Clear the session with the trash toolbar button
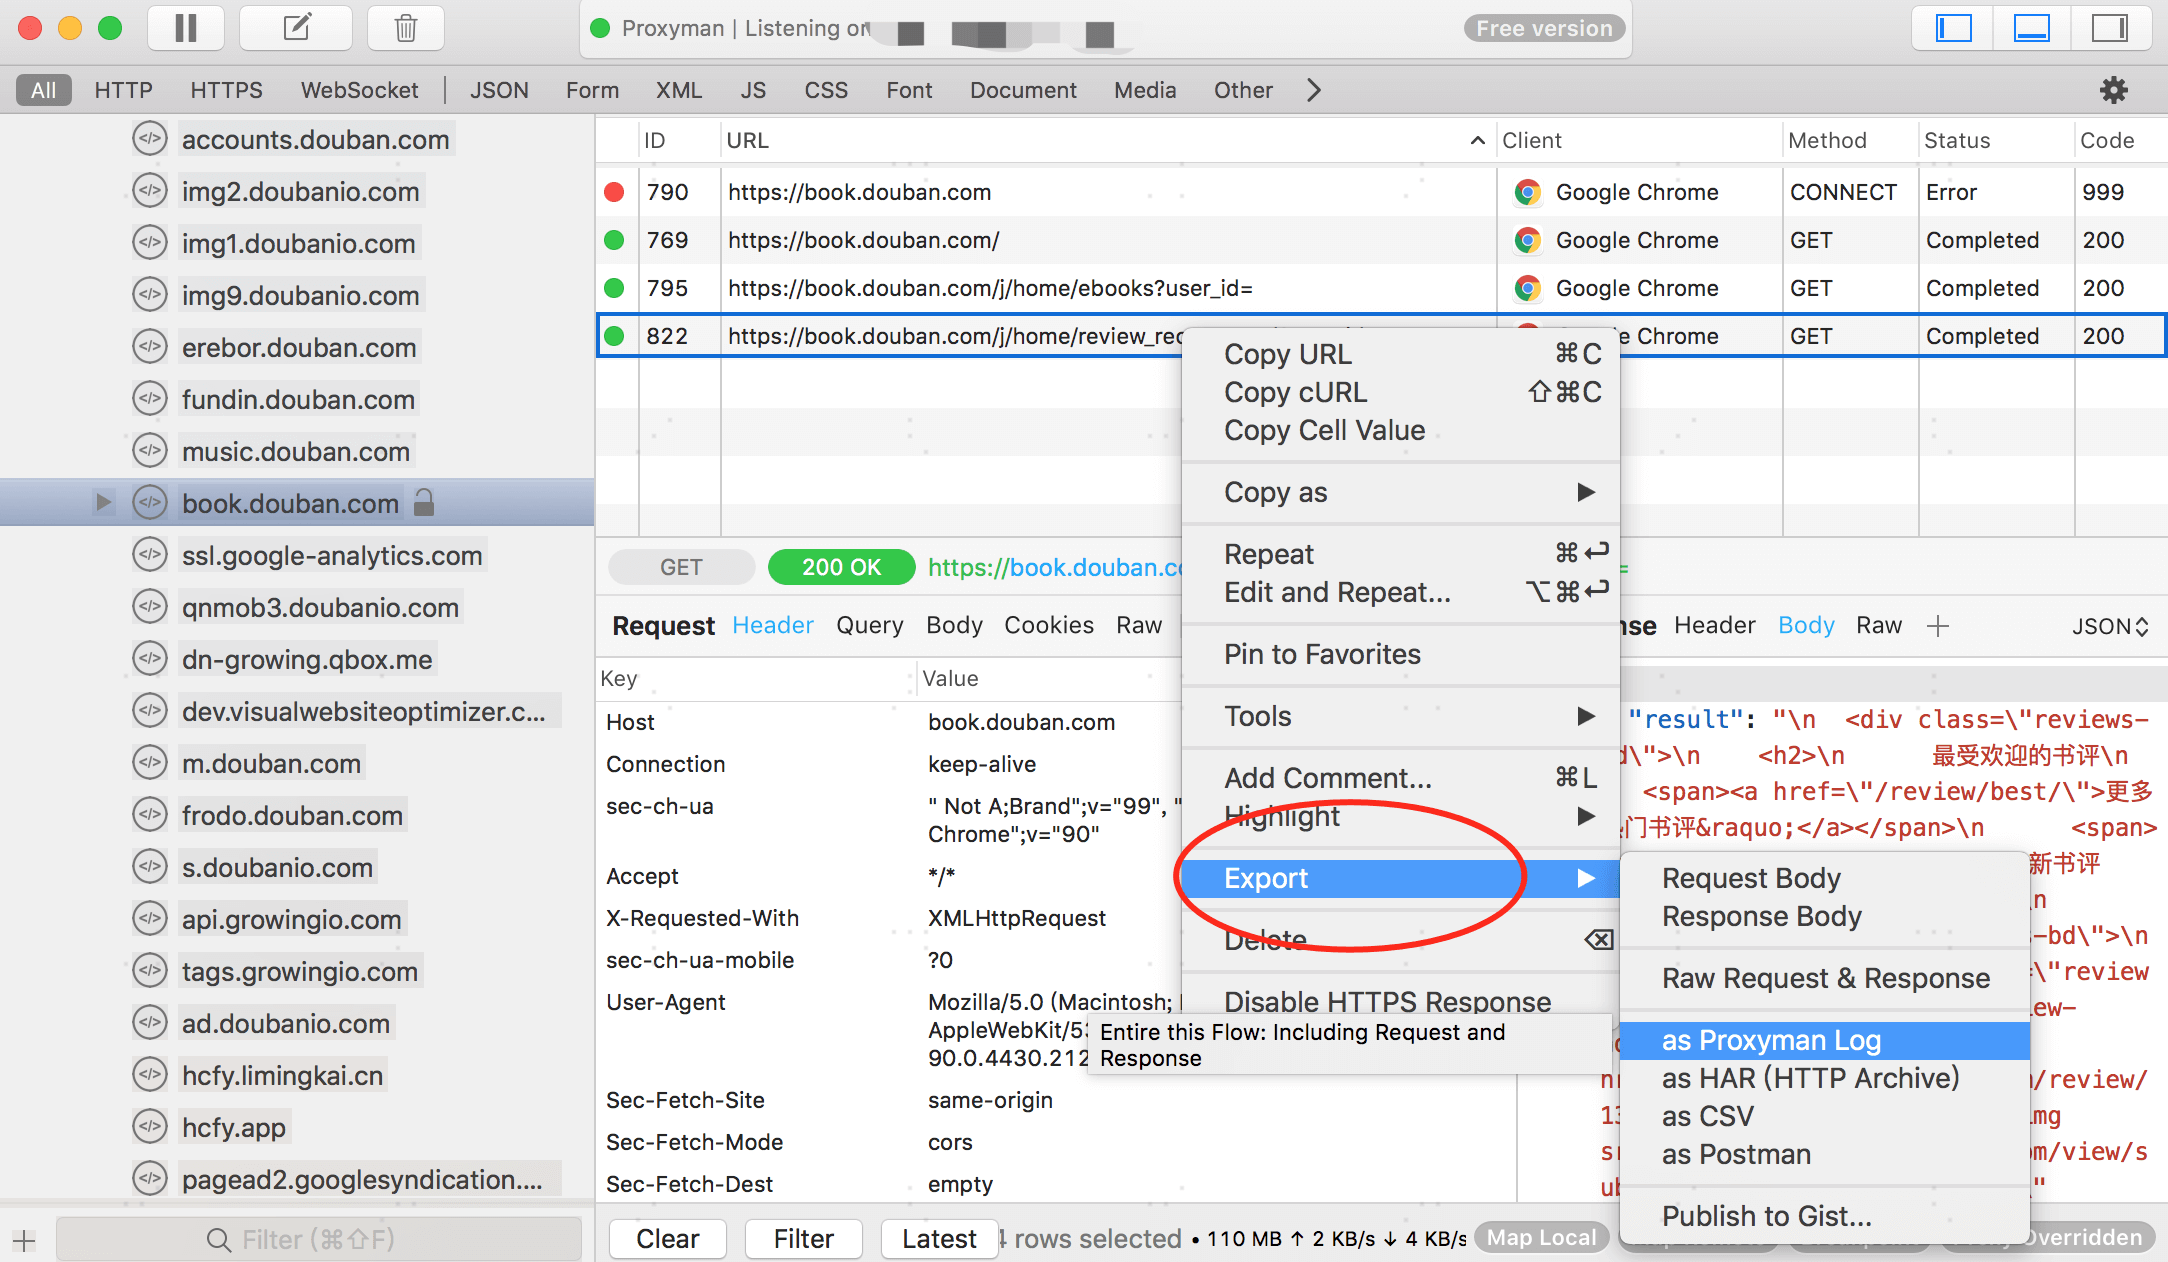The image size is (2168, 1262). click(x=406, y=28)
